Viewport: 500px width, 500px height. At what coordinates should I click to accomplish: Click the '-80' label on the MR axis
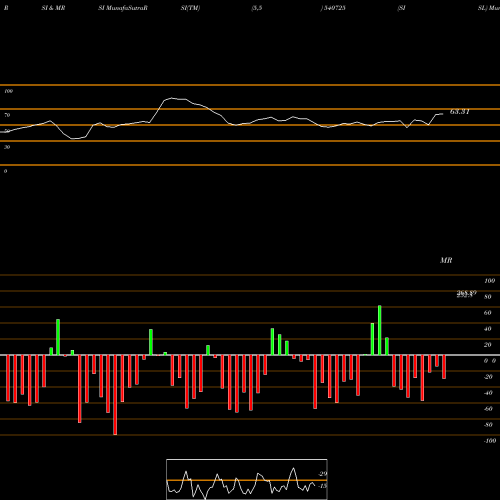point(488,425)
